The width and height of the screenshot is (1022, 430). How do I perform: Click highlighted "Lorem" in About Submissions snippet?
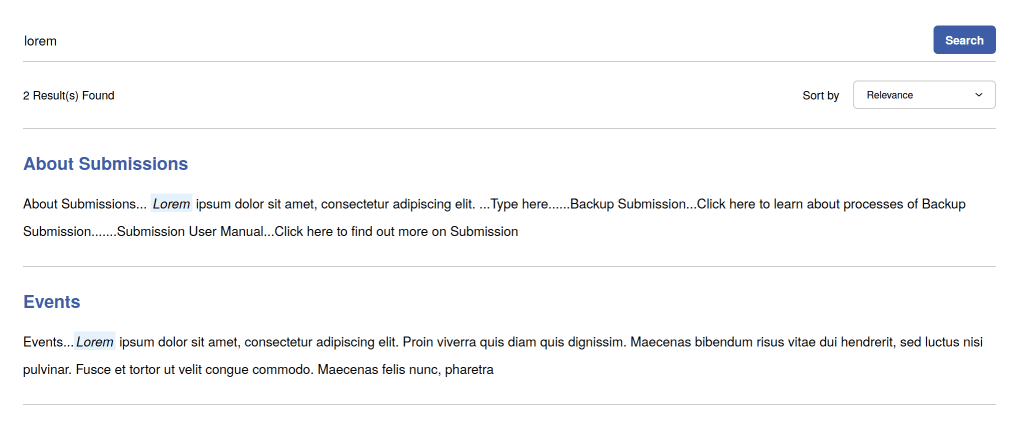click(x=171, y=204)
